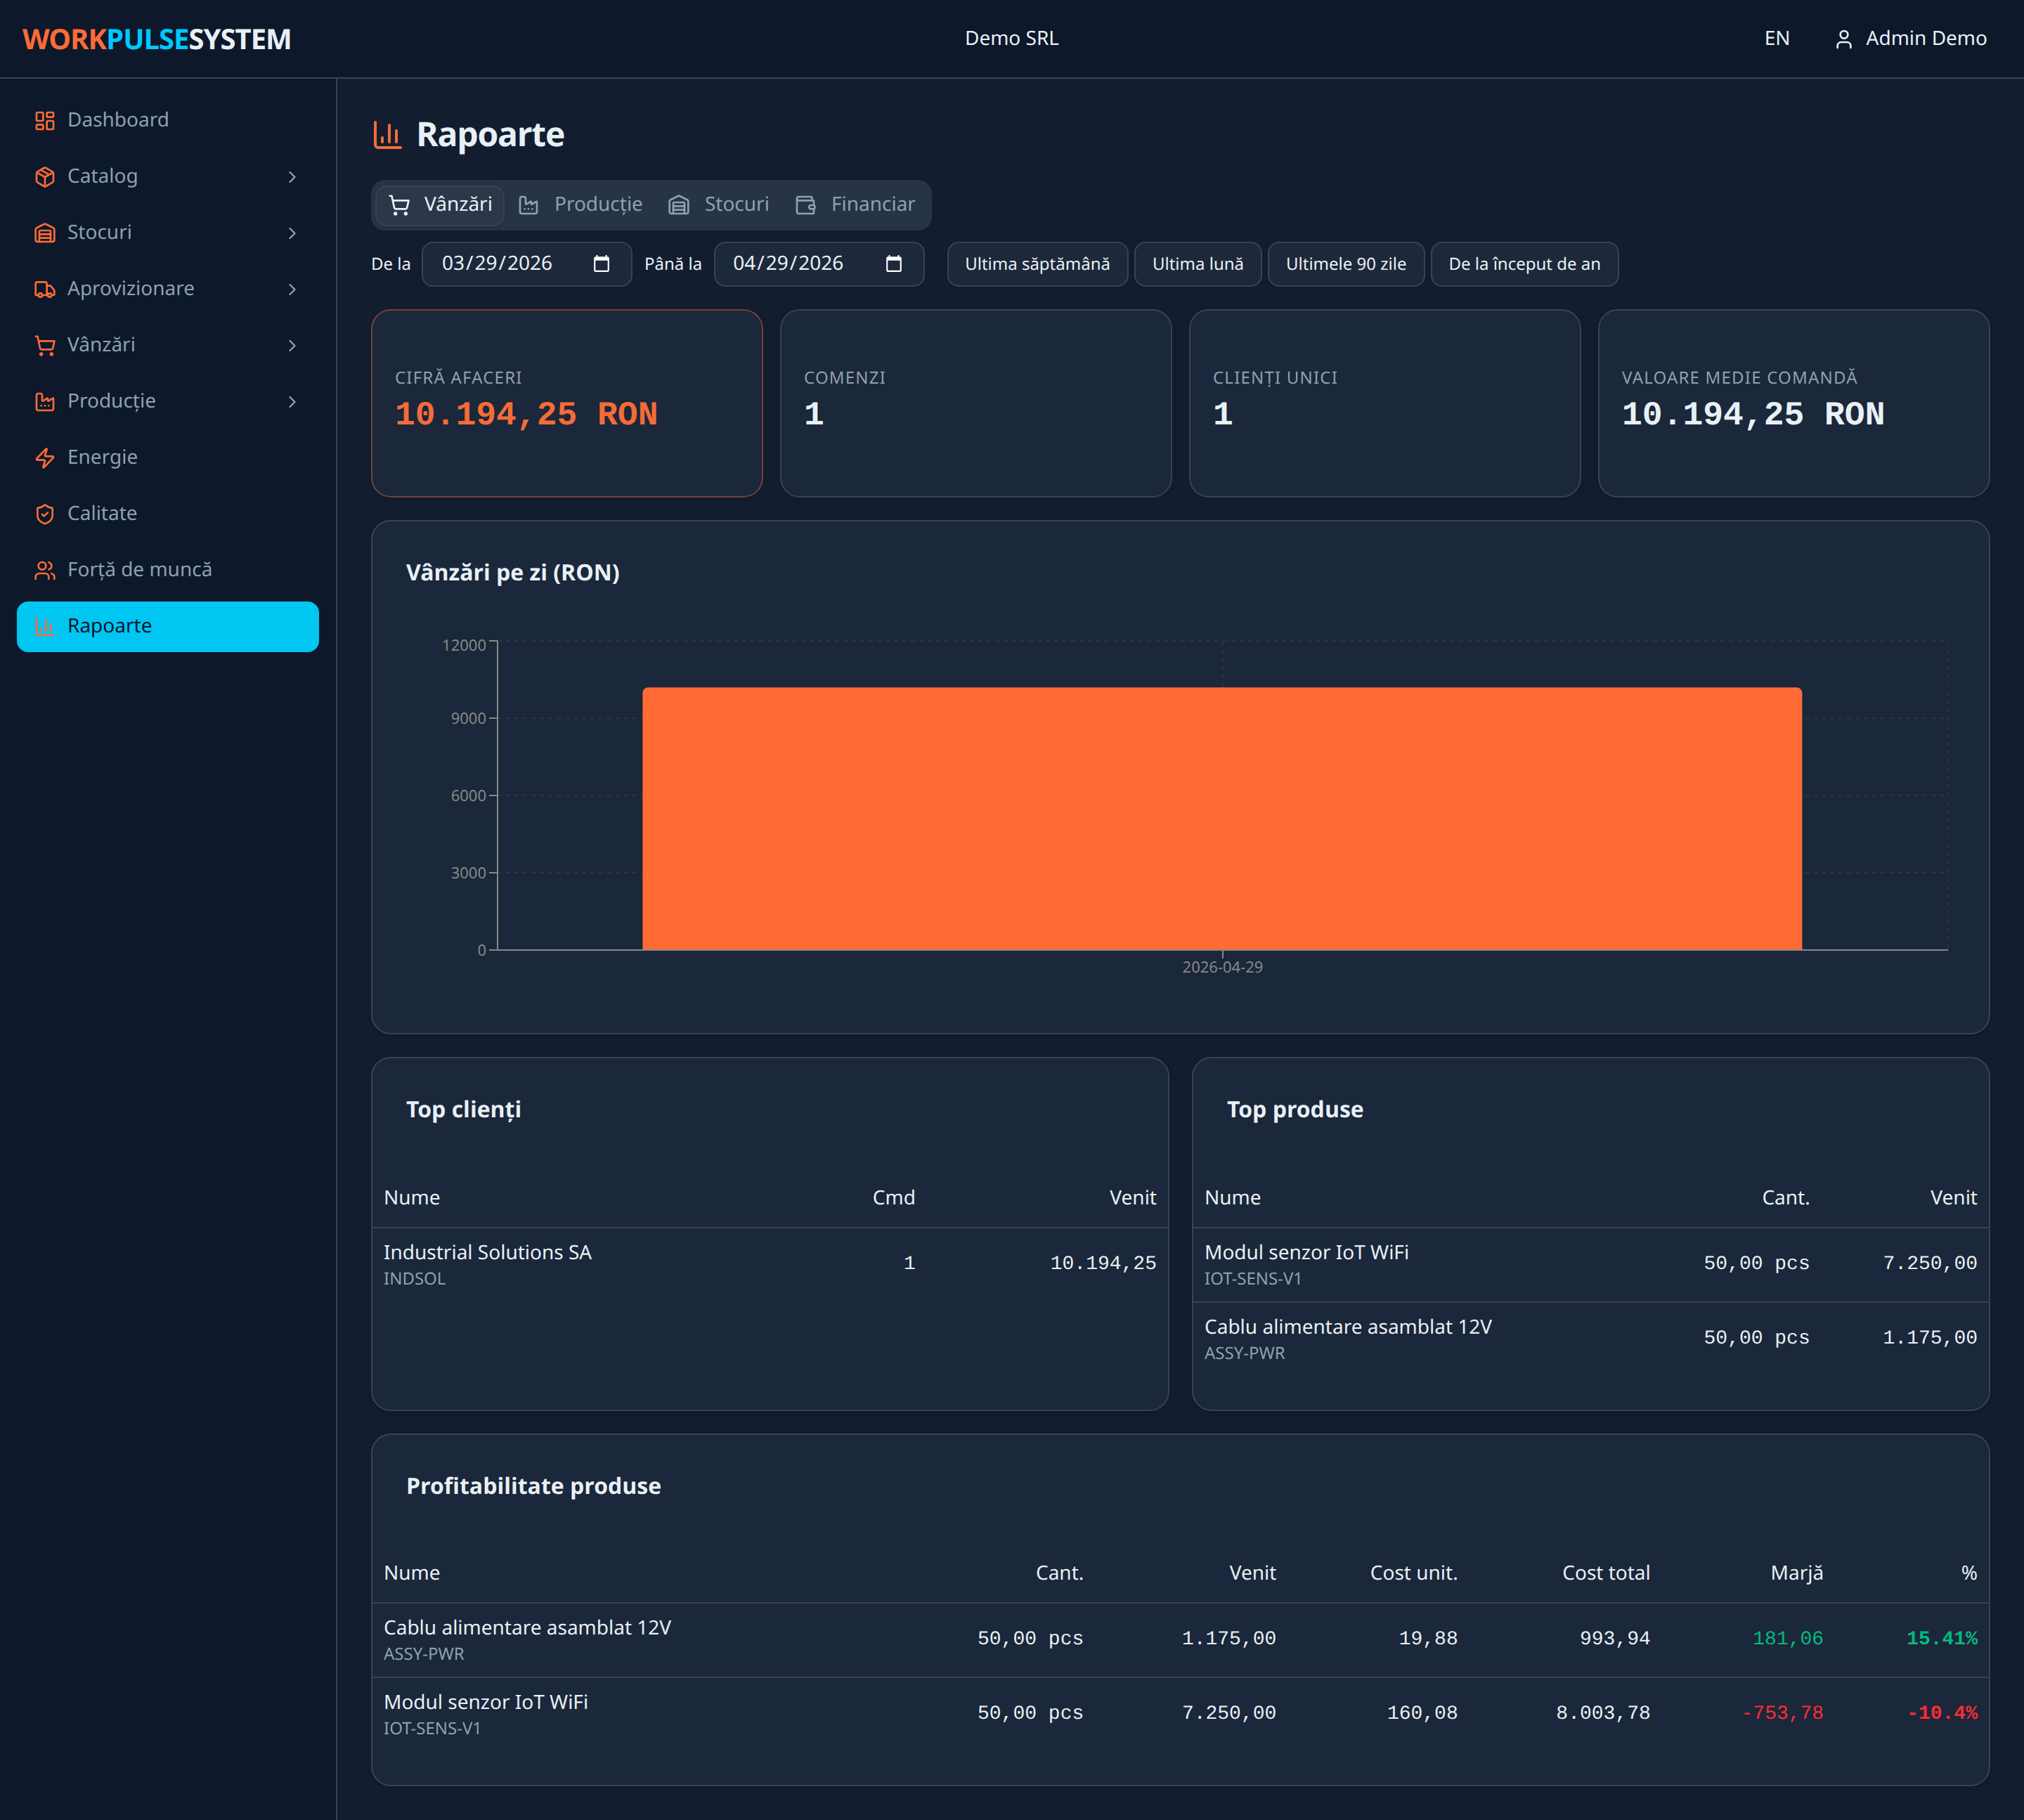Open the calendar picker for the De la date

(x=601, y=264)
